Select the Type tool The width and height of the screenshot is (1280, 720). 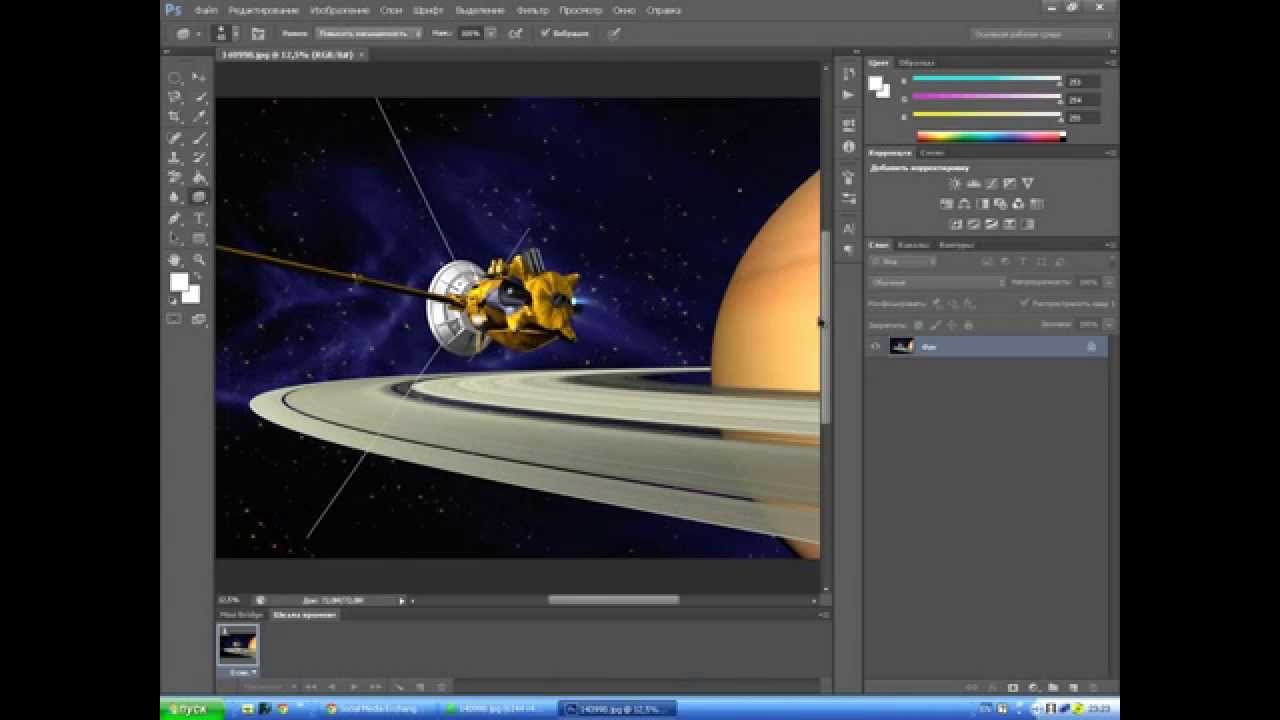click(200, 218)
